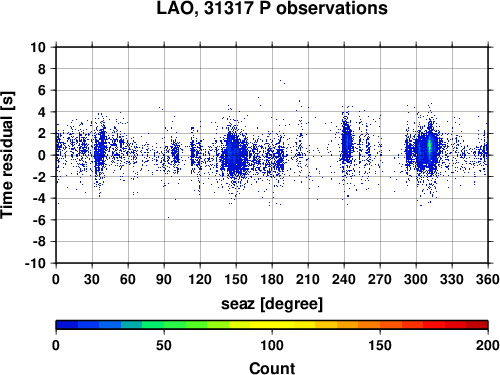The height and width of the screenshot is (375, 500).
Task: Click the green colorbar segment near 50
Action: pos(164,325)
